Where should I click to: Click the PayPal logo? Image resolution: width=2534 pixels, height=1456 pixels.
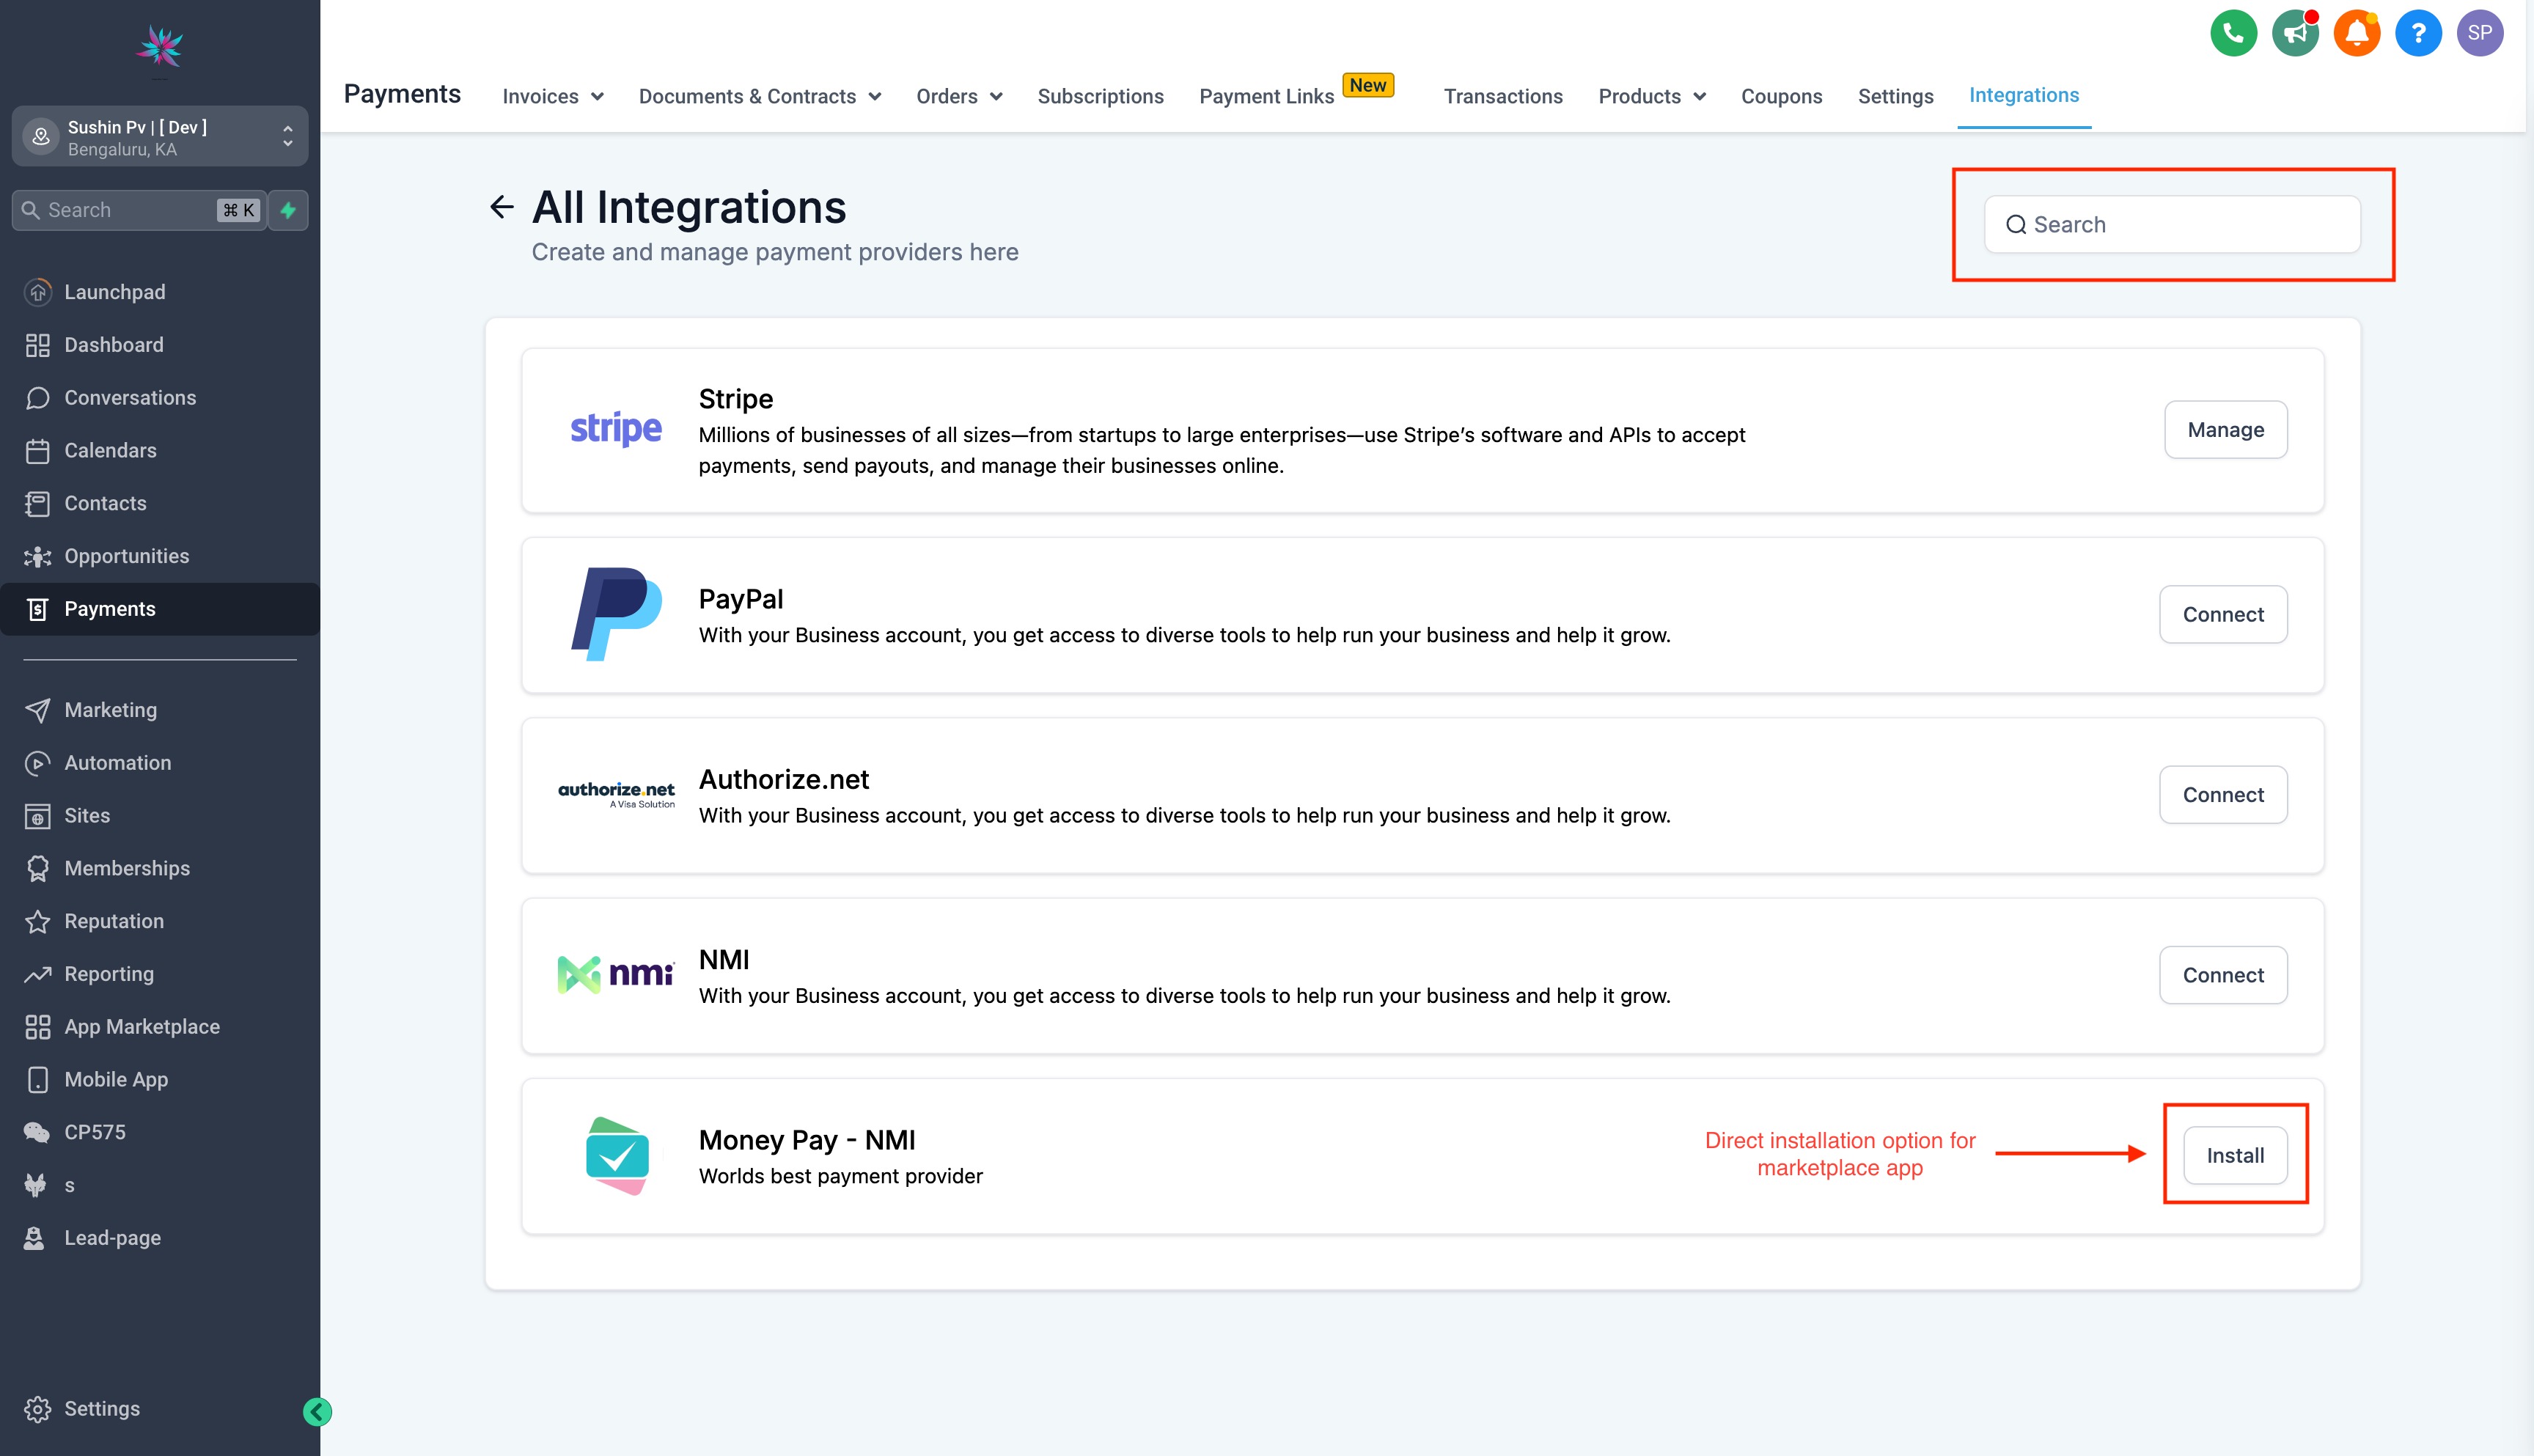pos(616,613)
